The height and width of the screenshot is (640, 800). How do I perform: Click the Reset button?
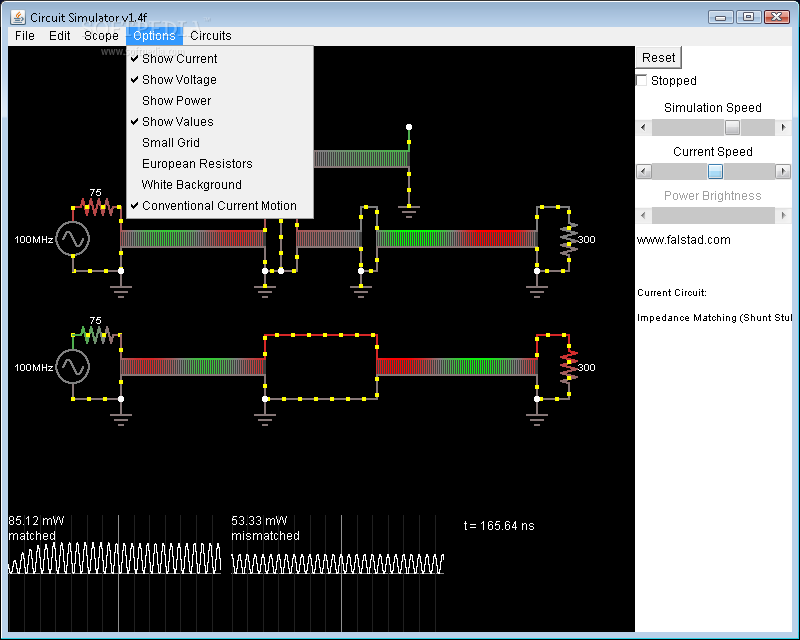658,58
